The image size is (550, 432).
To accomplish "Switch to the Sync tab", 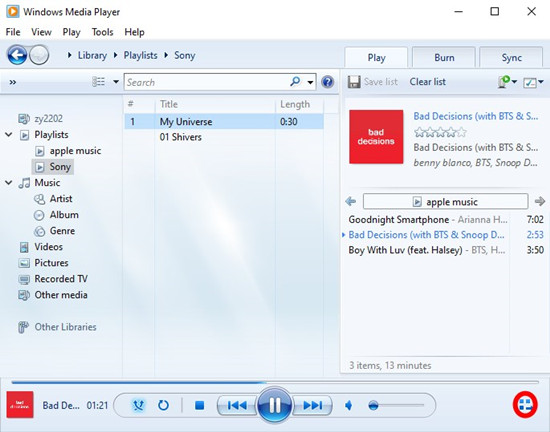I will (511, 58).
